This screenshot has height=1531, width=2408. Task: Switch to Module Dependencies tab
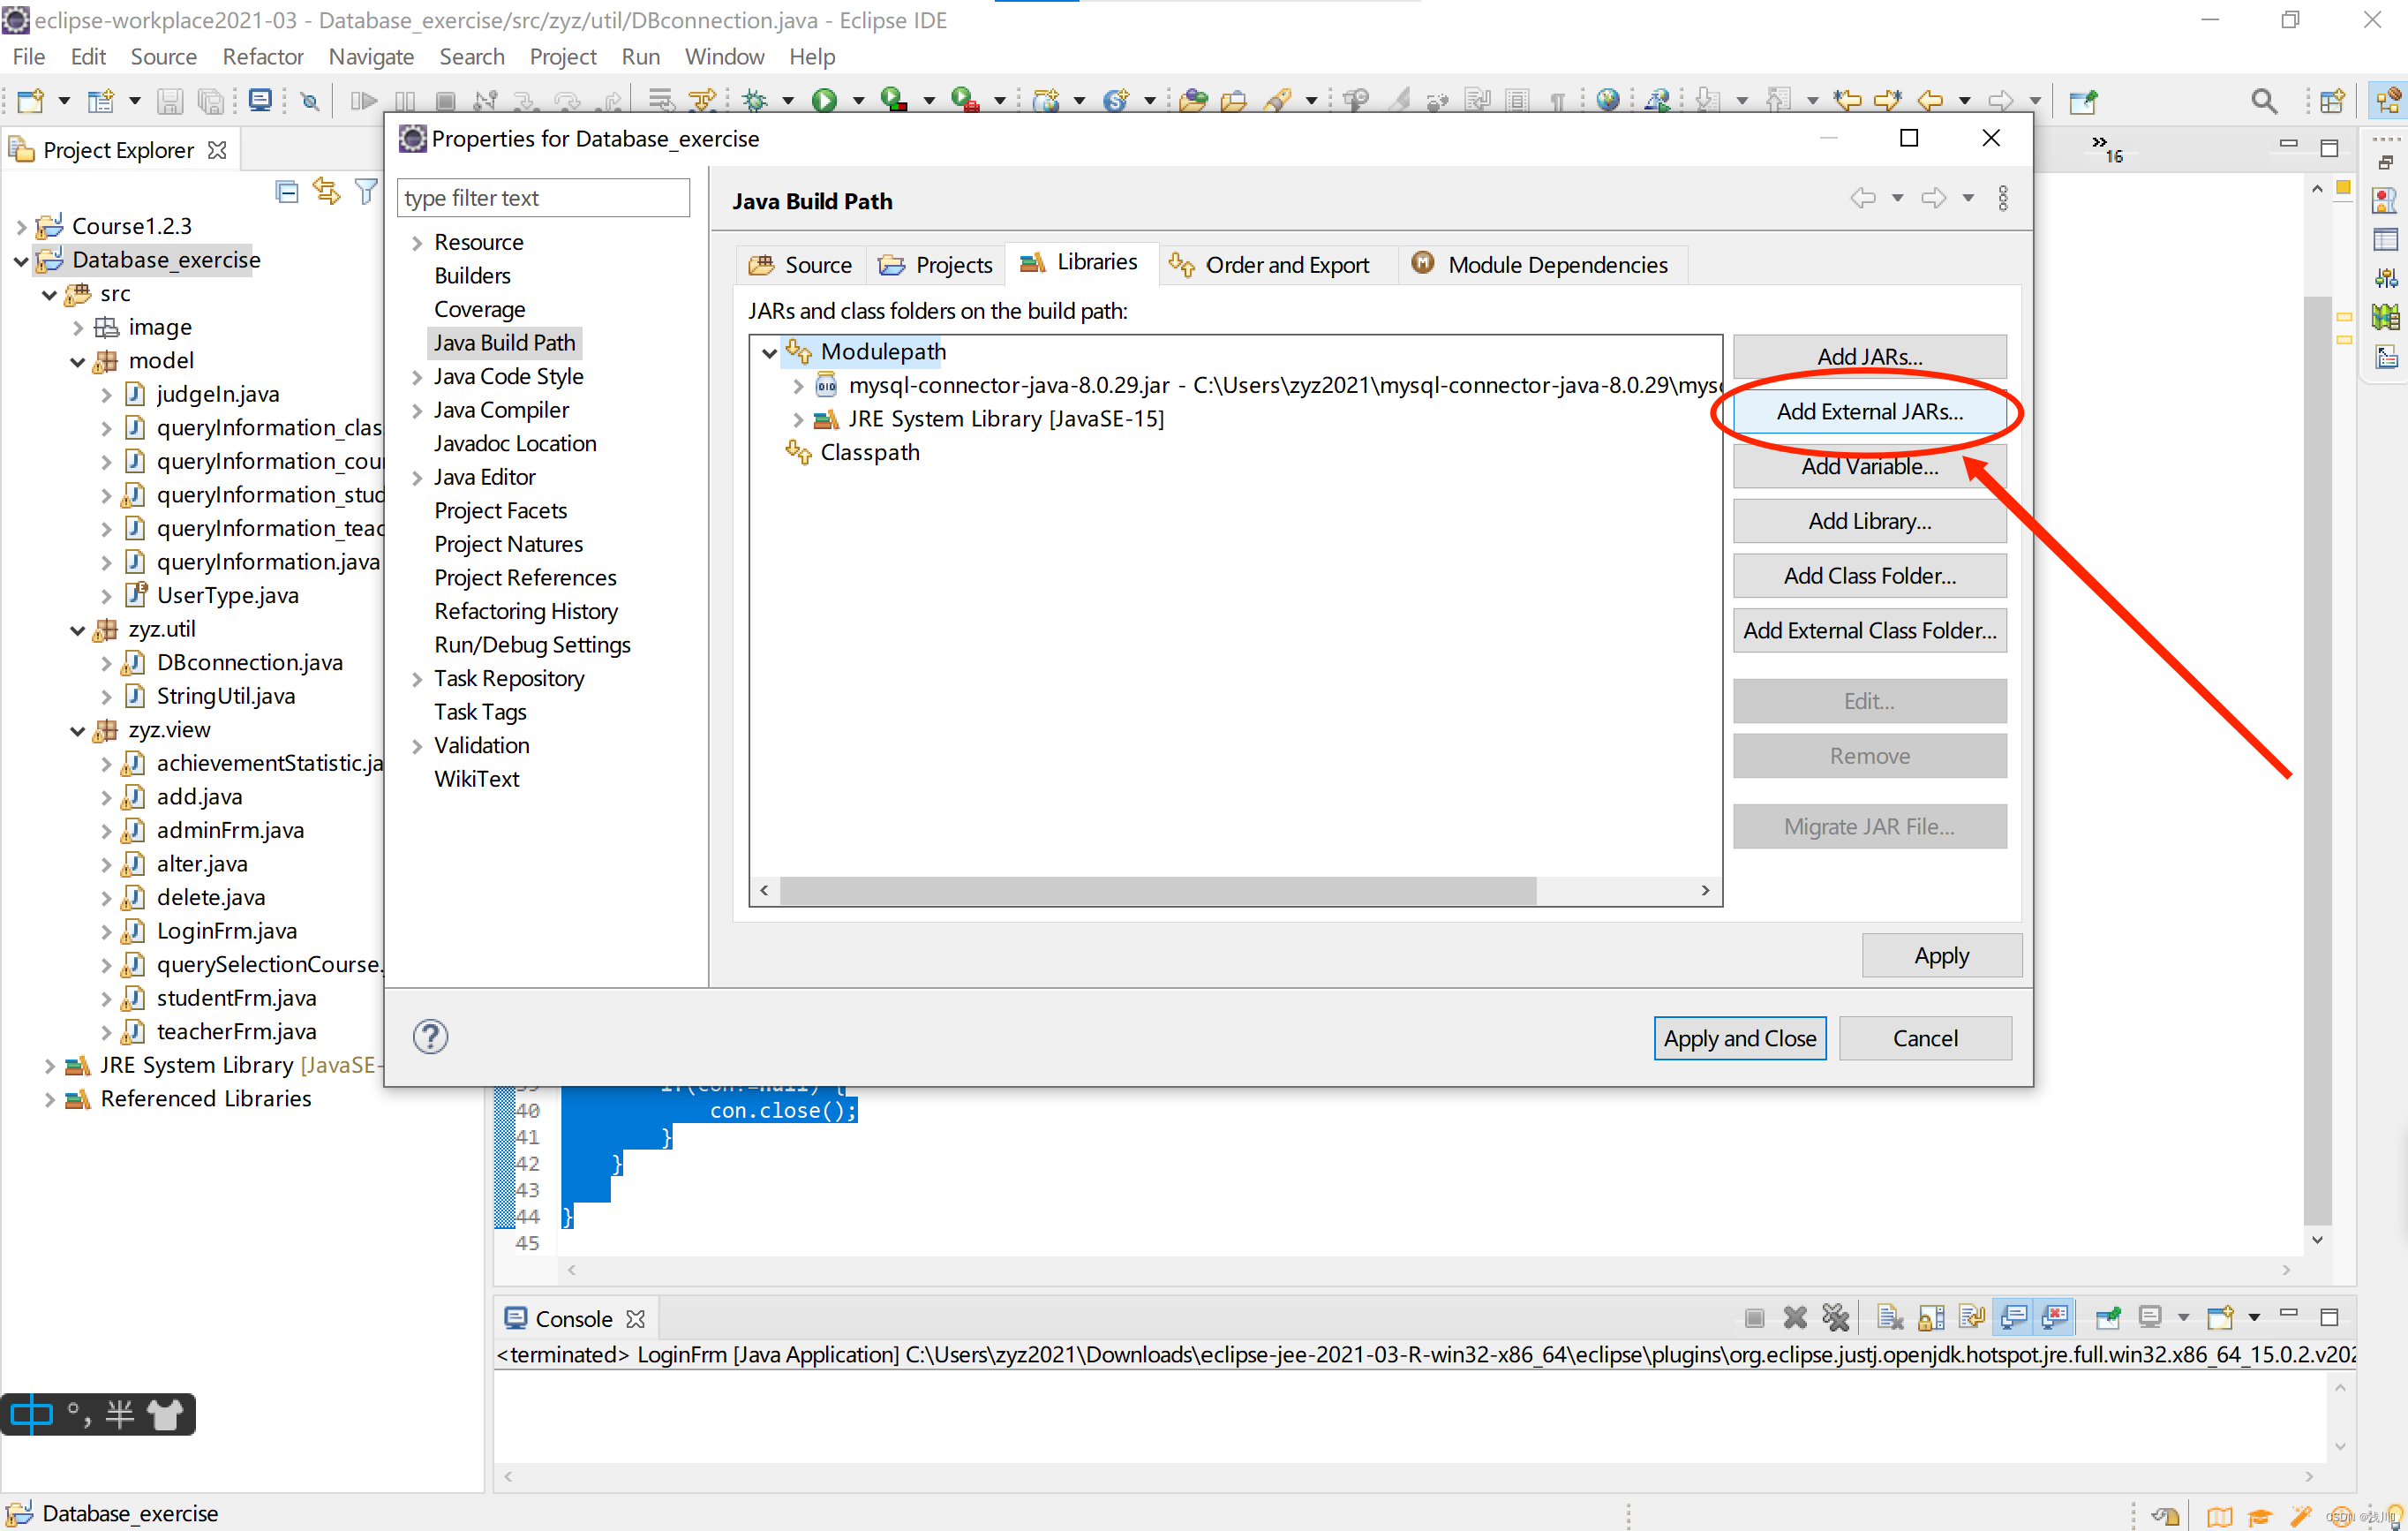point(1541,265)
